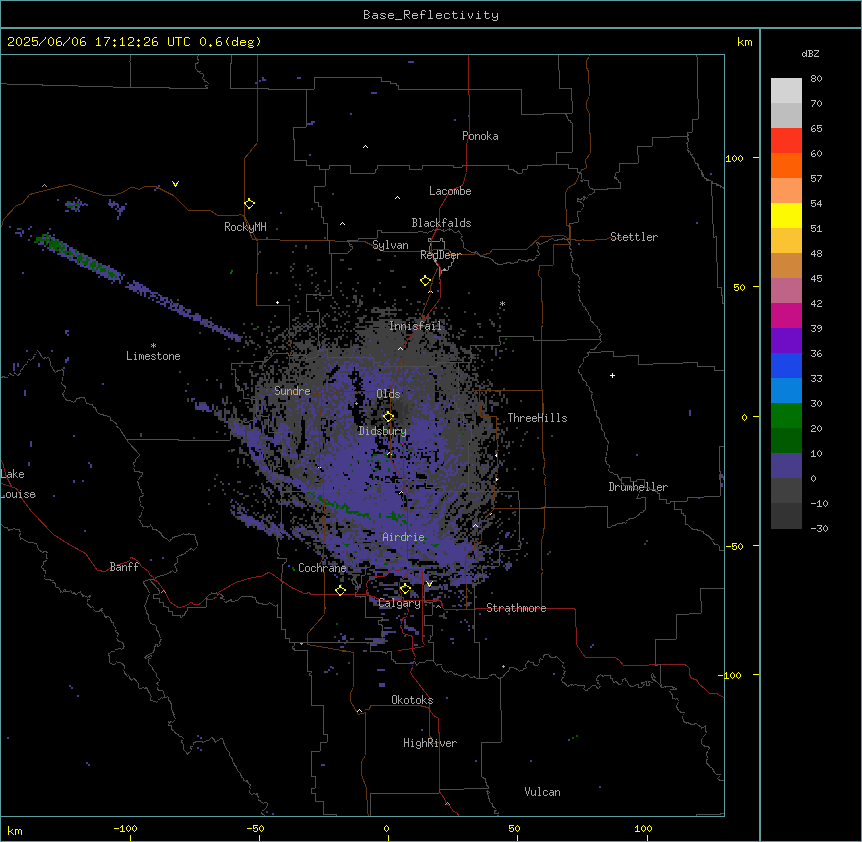
Task: Pick the bright green 30 dBZ legend swatch
Action: pyautogui.click(x=786, y=416)
